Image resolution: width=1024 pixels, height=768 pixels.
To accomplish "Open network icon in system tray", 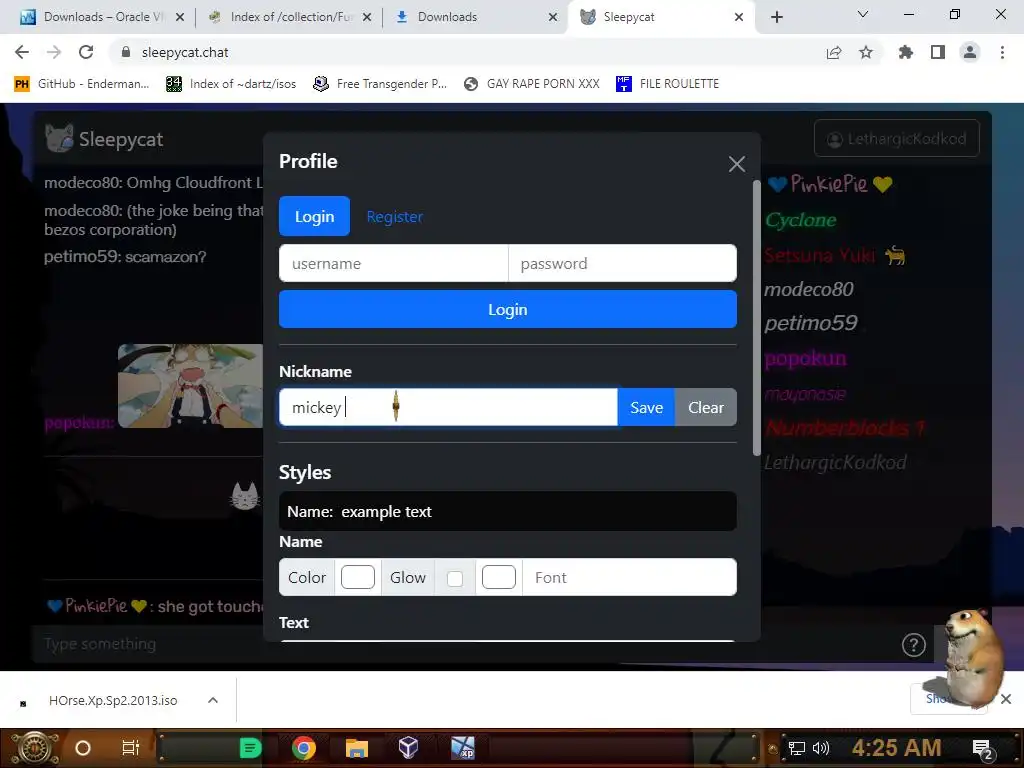I will coord(797,748).
